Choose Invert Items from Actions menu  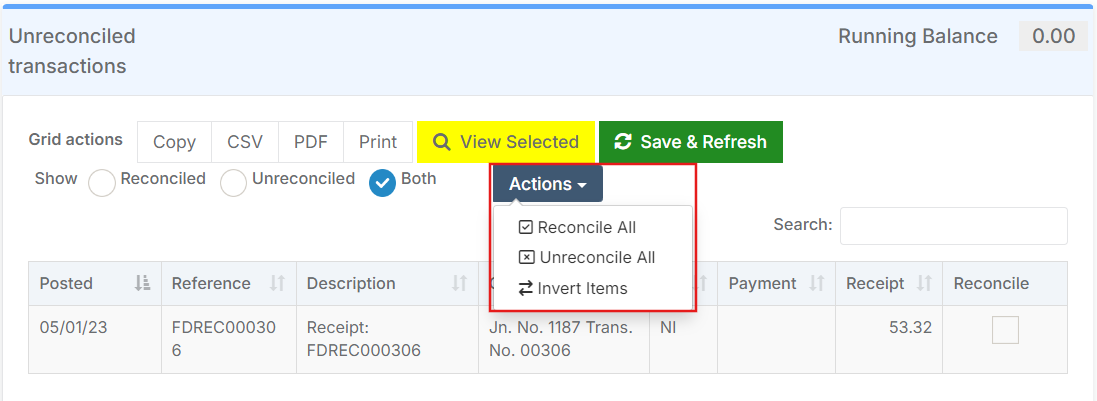(x=582, y=288)
